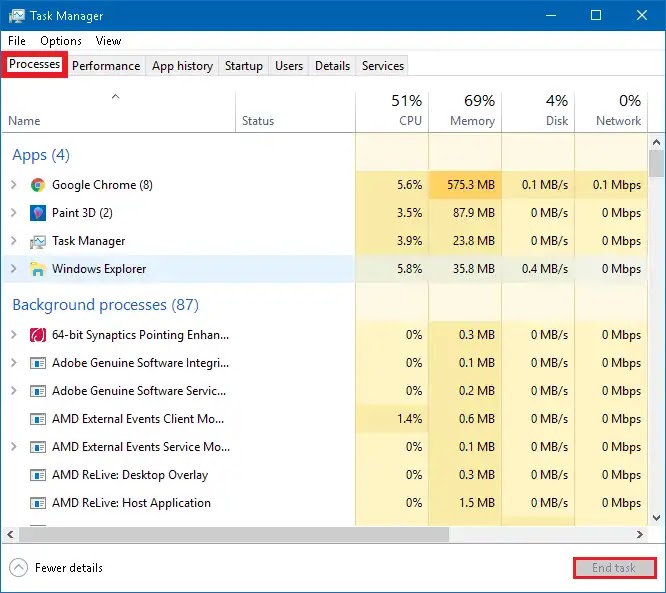Expand Adobe Genuine Software Service row
The height and width of the screenshot is (593, 666).
tap(14, 391)
